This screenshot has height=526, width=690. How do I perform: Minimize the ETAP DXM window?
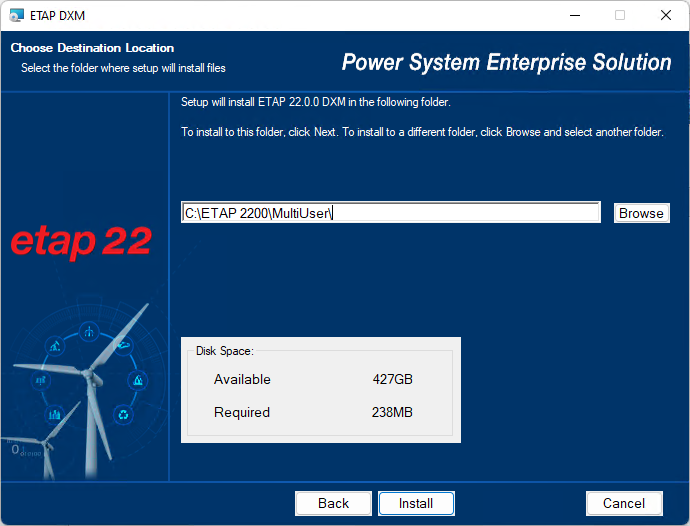[x=575, y=15]
